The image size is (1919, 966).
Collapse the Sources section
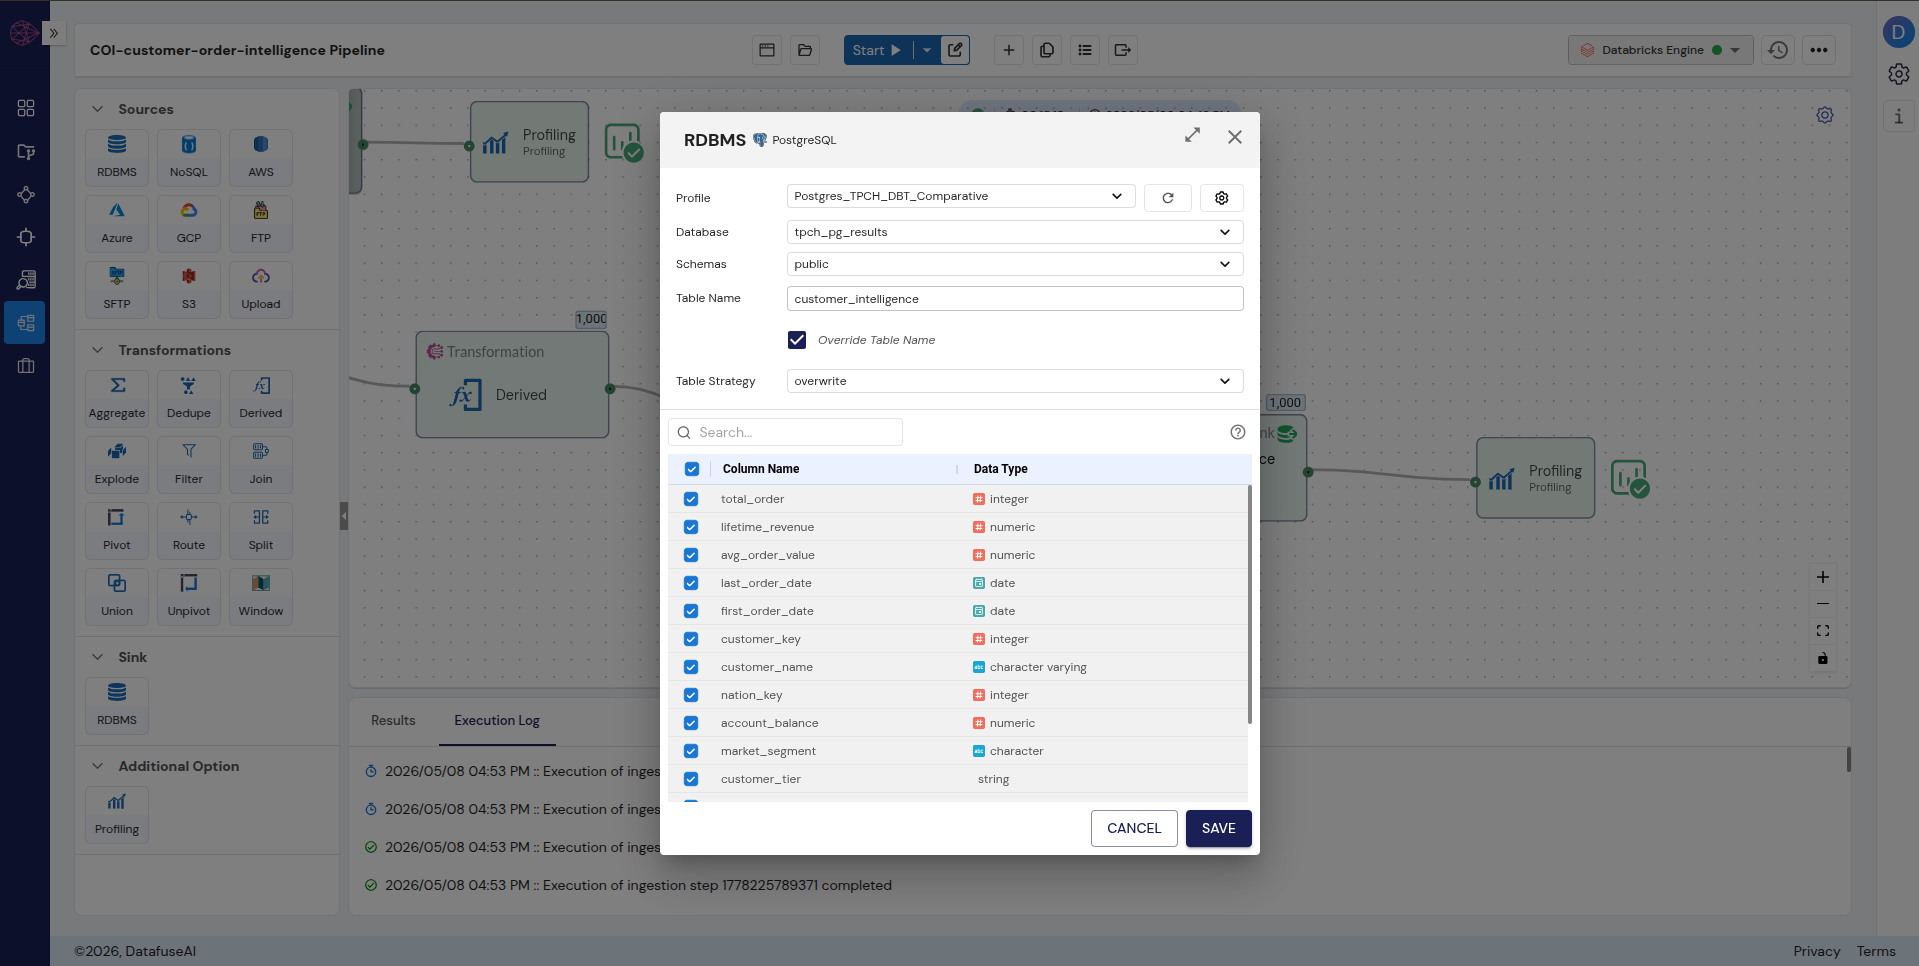point(97,109)
